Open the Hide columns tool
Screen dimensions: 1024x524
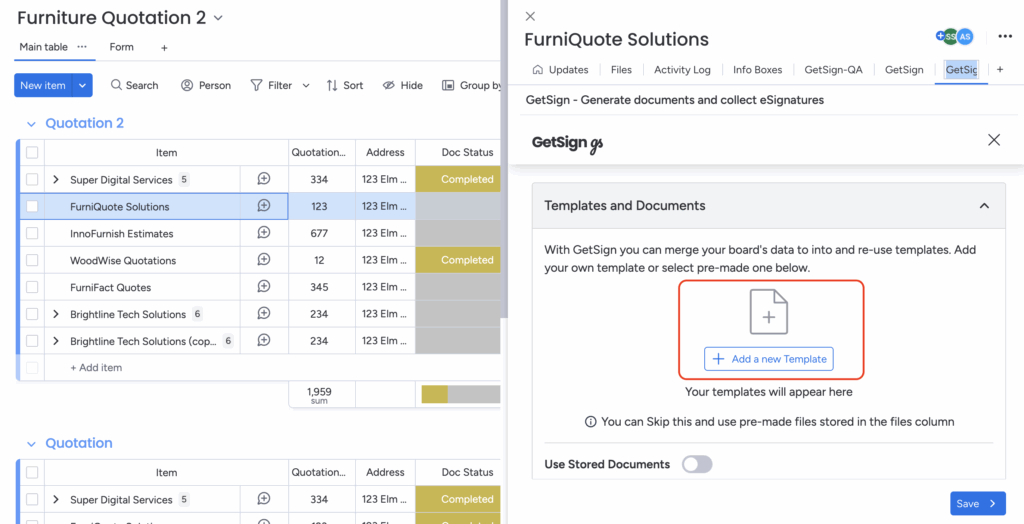pos(403,85)
